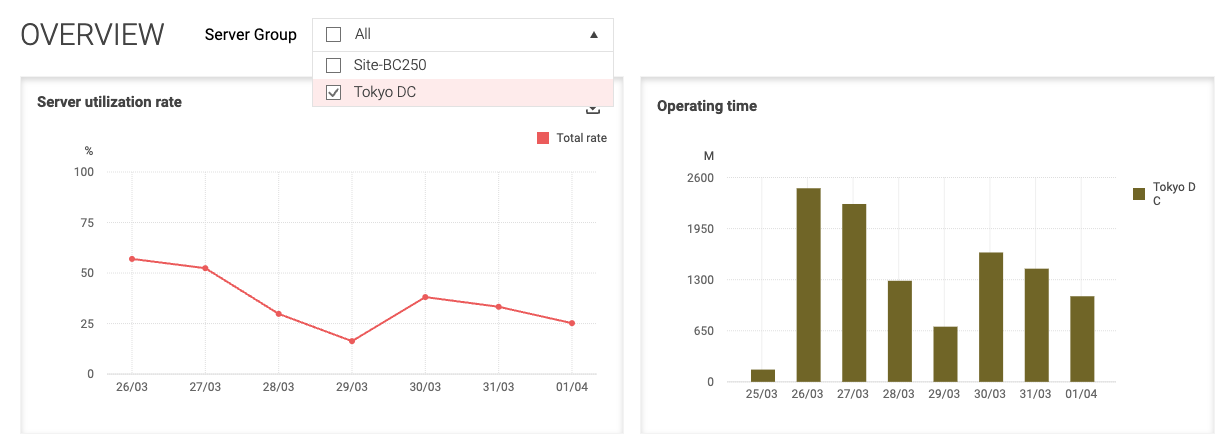The width and height of the screenshot is (1231, 447).
Task: Collapse the Server Group dropdown arrow
Action: pyautogui.click(x=593, y=35)
